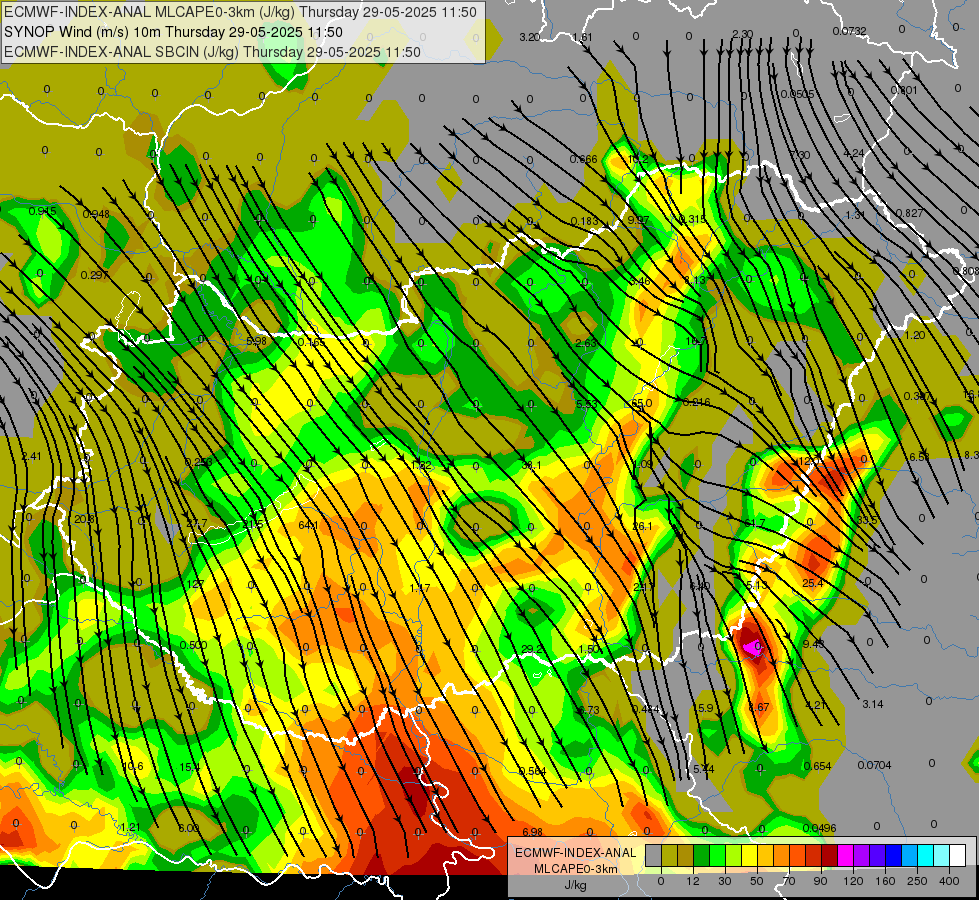
Task: Click the magenta swatch in the legend
Action: click(x=845, y=855)
